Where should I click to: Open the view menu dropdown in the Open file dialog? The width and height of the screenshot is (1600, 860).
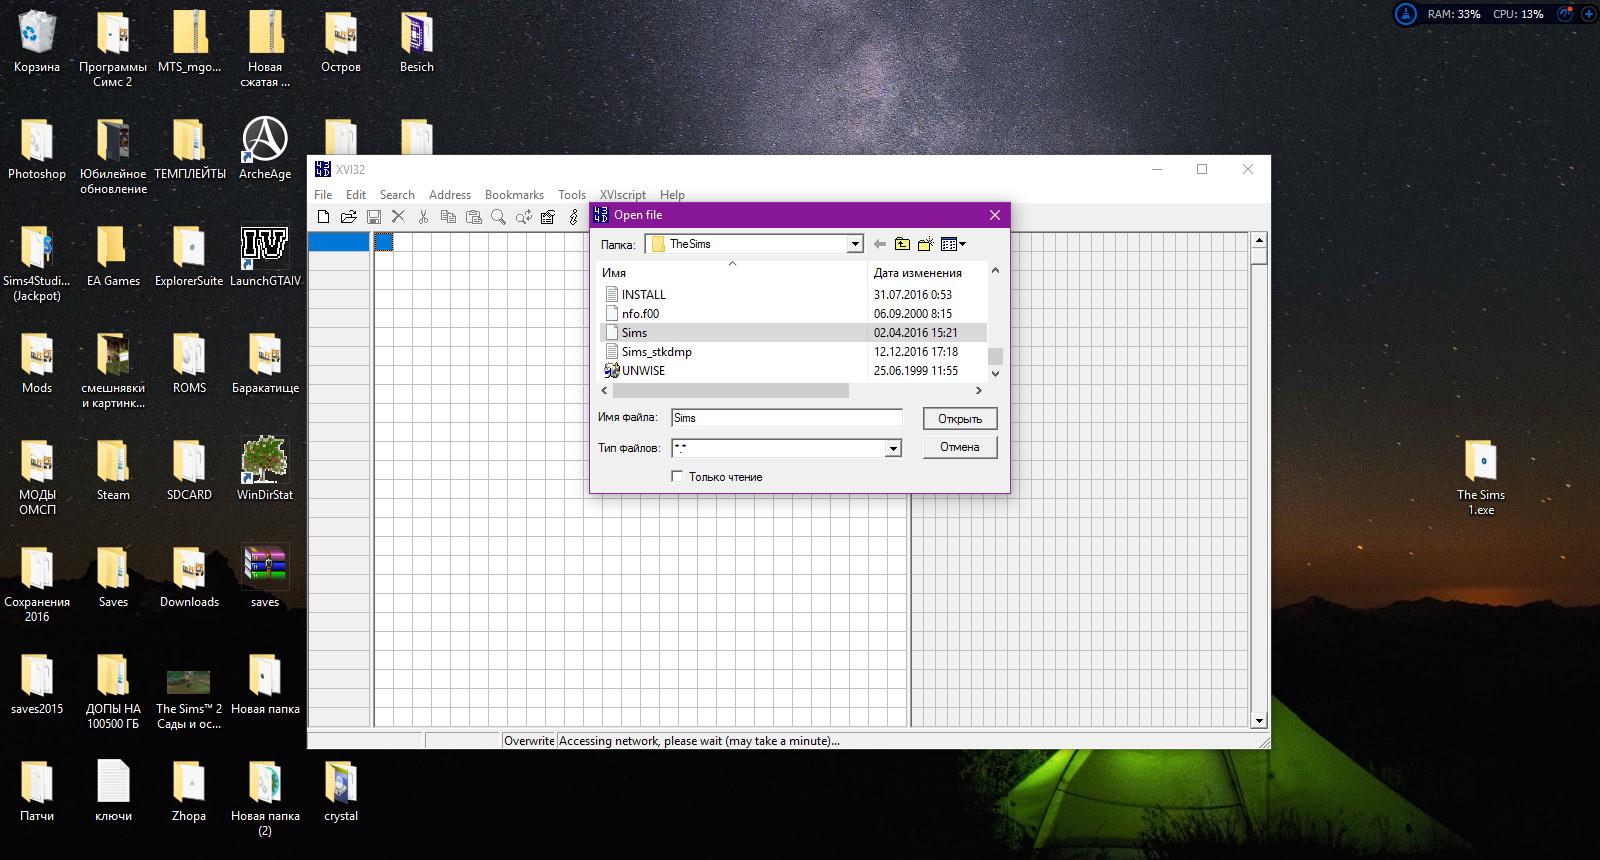[953, 244]
